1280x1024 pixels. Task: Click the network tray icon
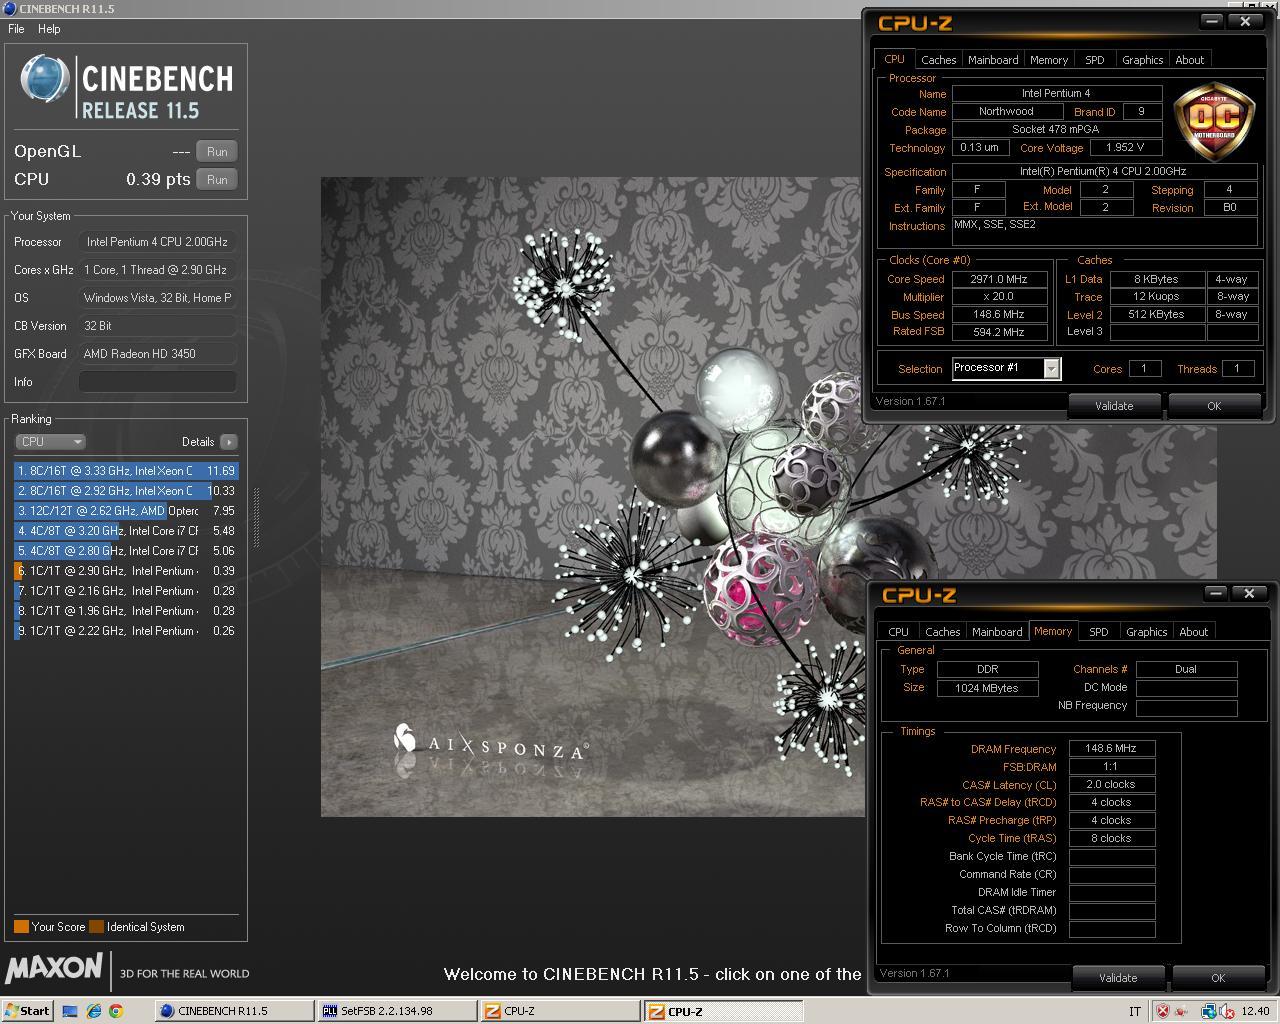[x=1208, y=1011]
